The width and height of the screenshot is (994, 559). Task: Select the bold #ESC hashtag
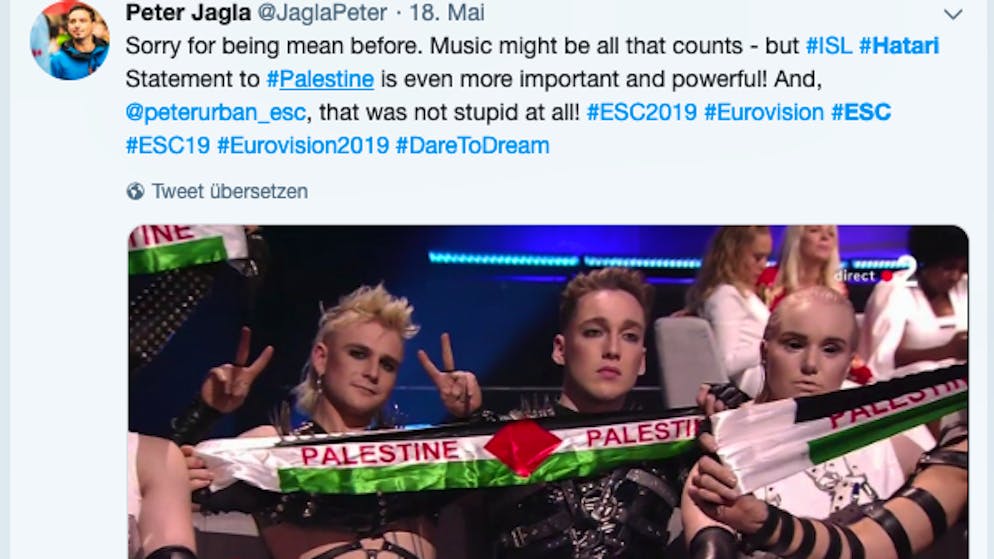click(861, 112)
